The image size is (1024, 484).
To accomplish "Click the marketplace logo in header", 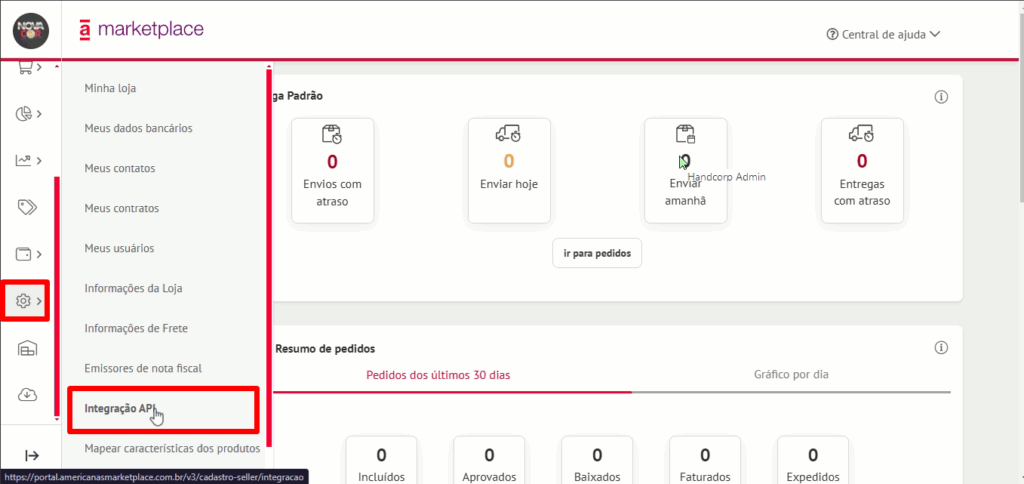I will pyautogui.click(x=140, y=30).
